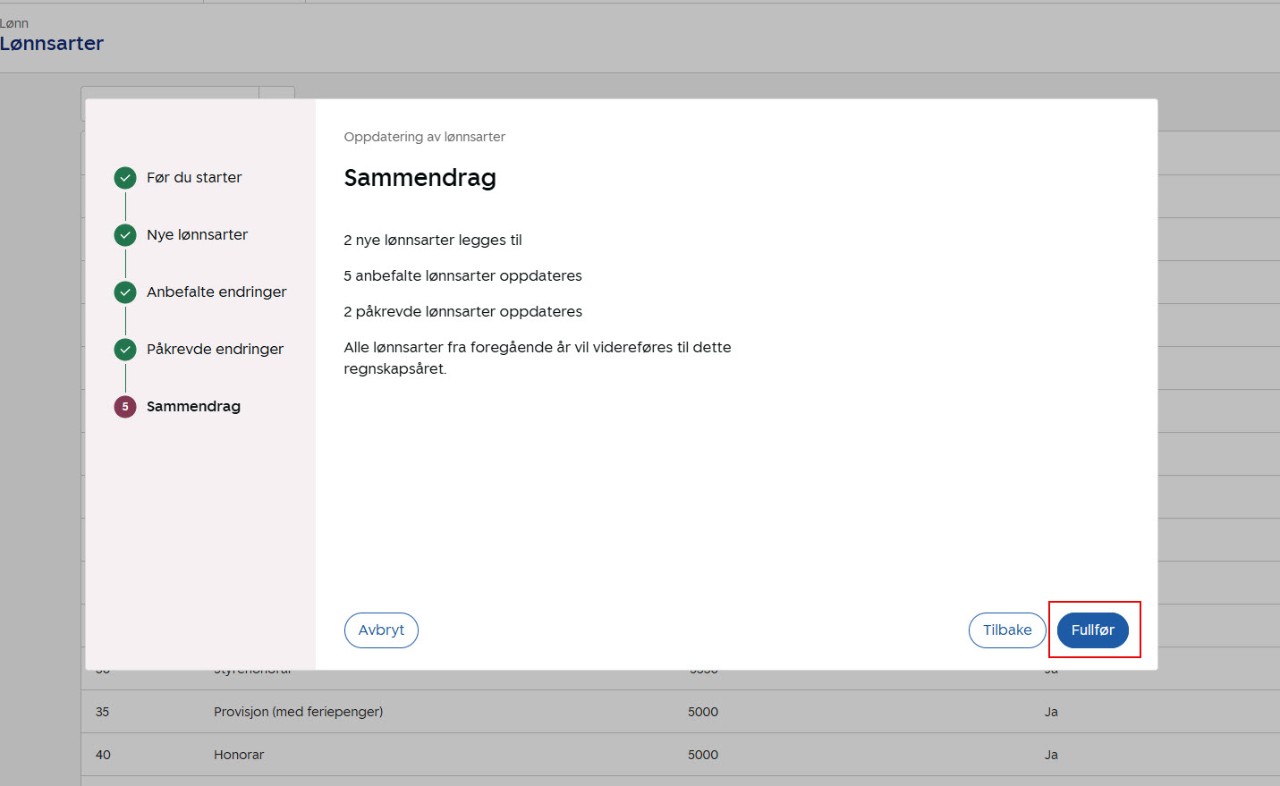Select the Anbefalte endringer step label
This screenshot has height=786, width=1280.
[x=216, y=292]
